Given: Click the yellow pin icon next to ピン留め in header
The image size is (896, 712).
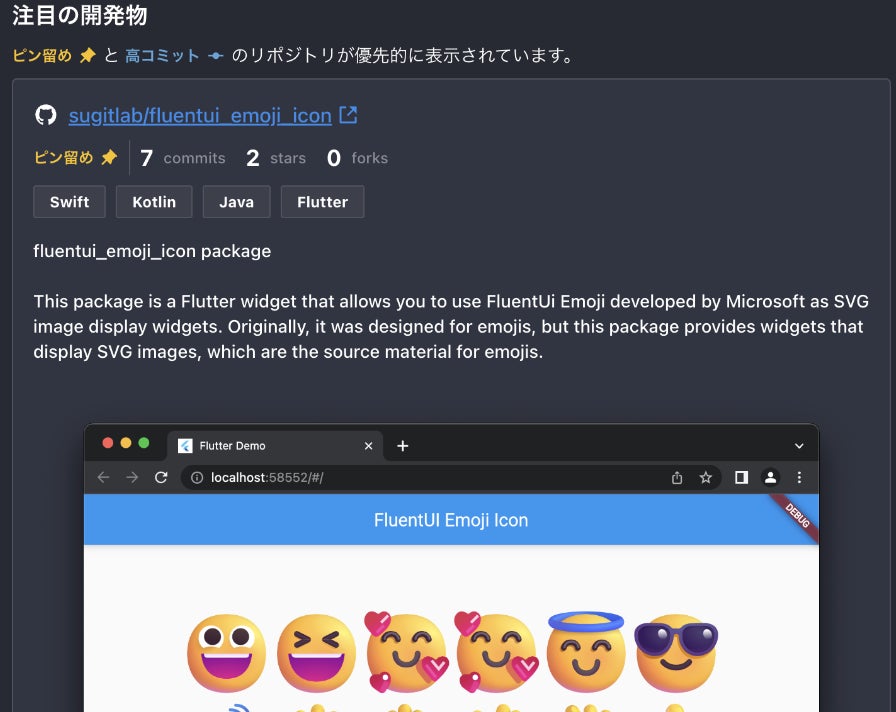Looking at the screenshot, I should (87, 55).
